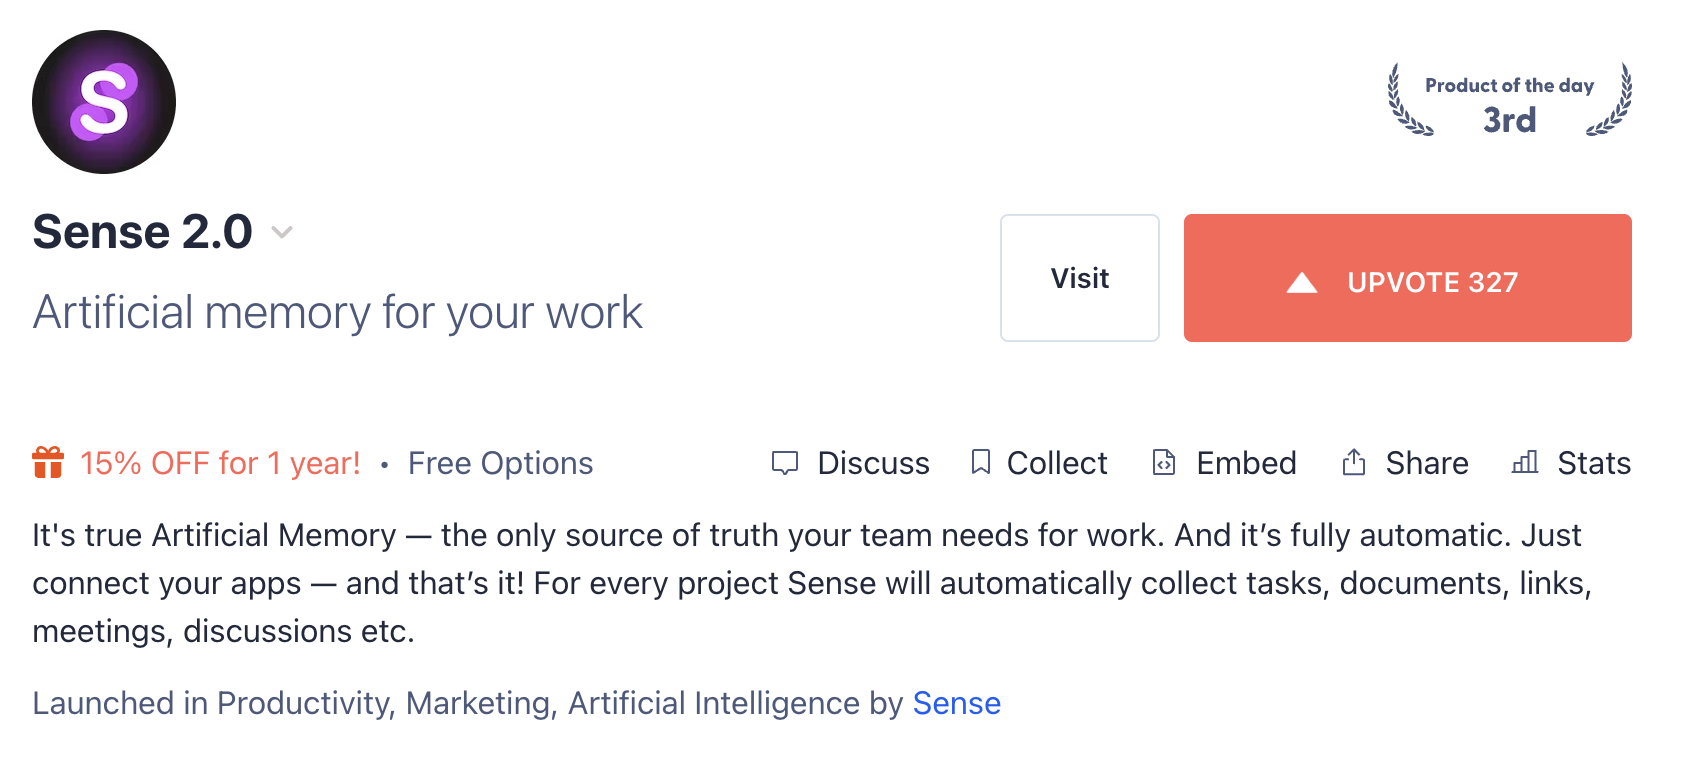Open the 15% OFF for 1 year offer

(x=220, y=463)
